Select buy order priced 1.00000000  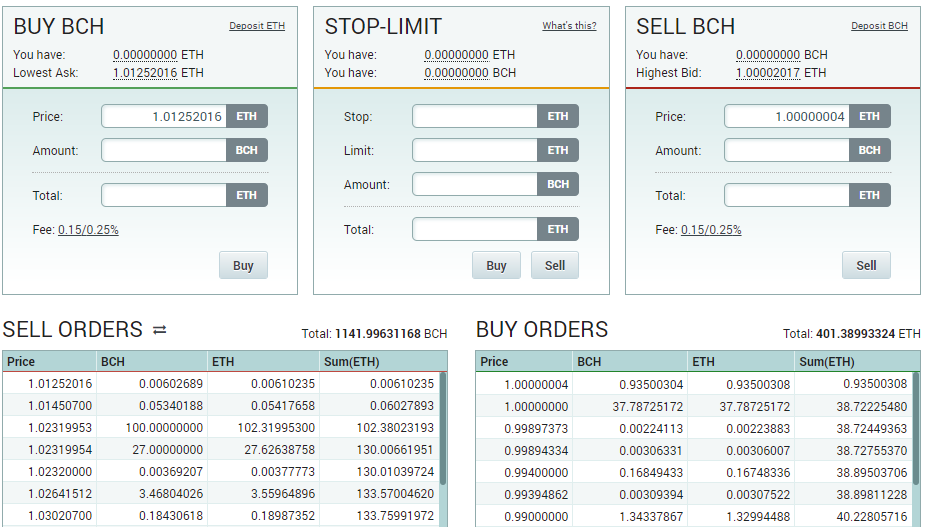(694, 406)
